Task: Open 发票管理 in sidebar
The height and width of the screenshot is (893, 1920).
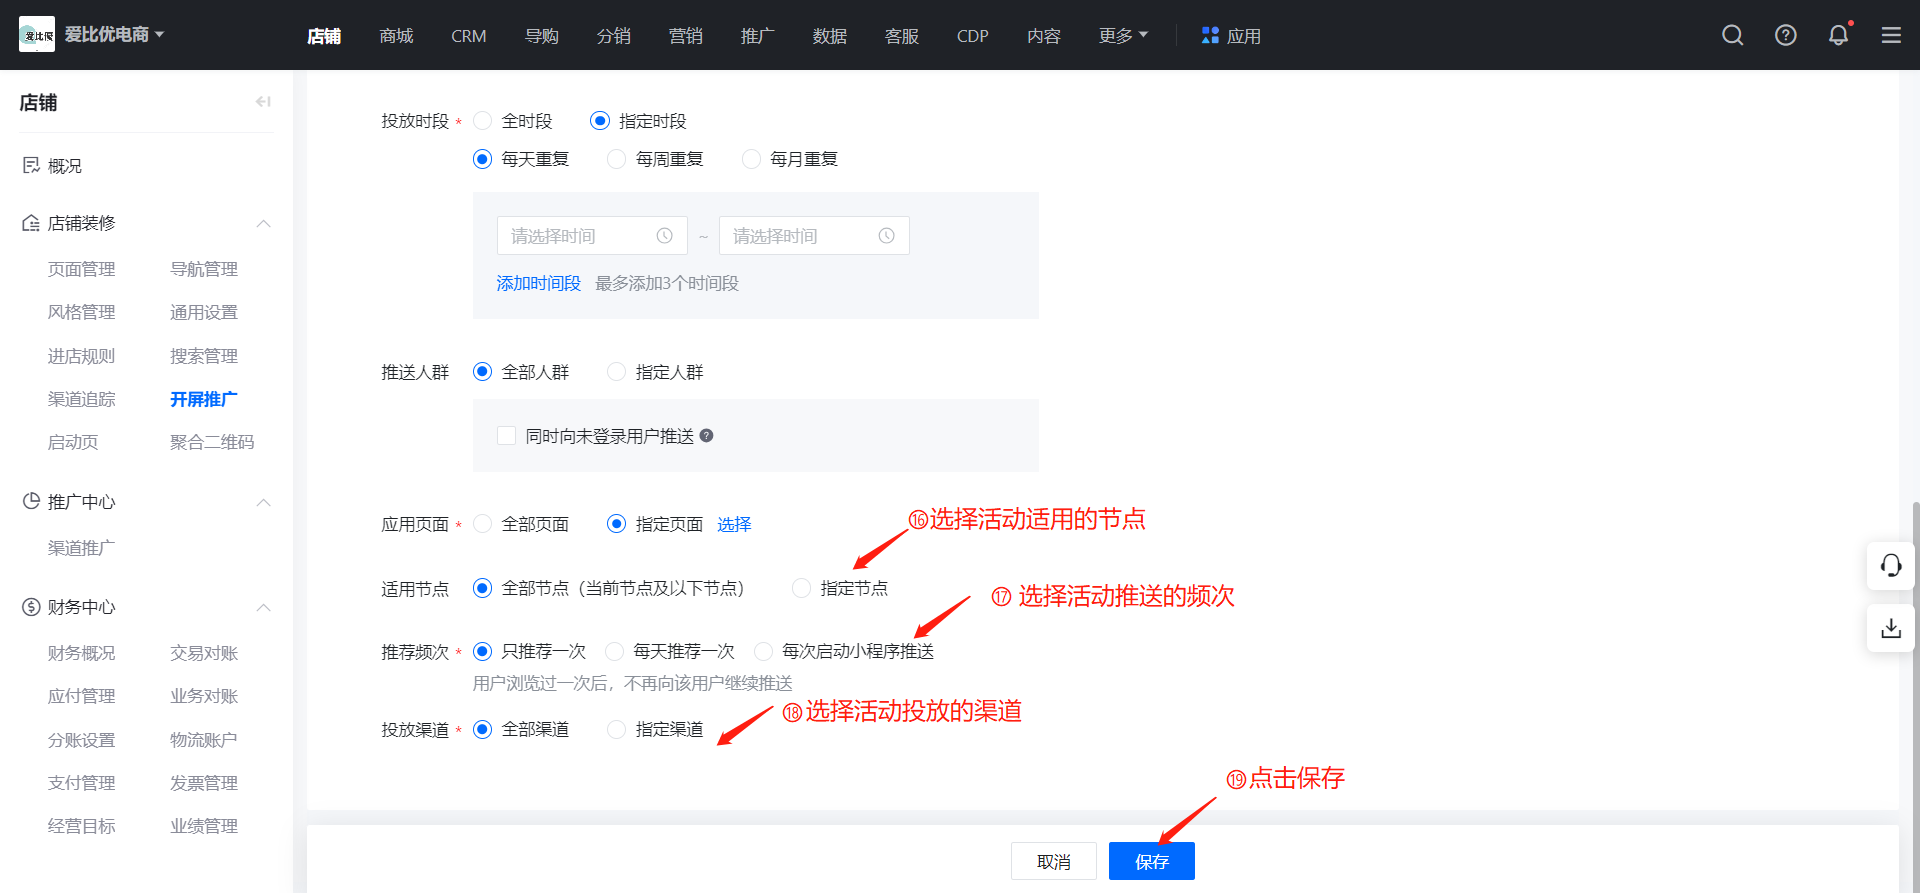Action: pyautogui.click(x=203, y=783)
